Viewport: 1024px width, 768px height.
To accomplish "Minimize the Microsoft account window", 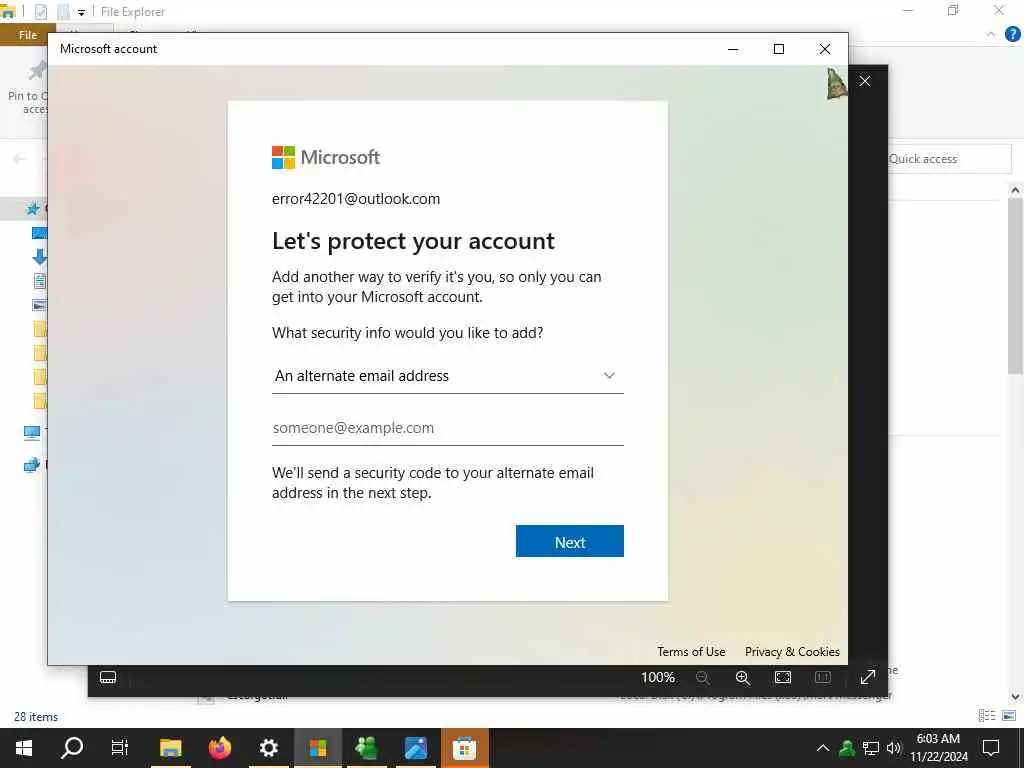I will [733, 49].
